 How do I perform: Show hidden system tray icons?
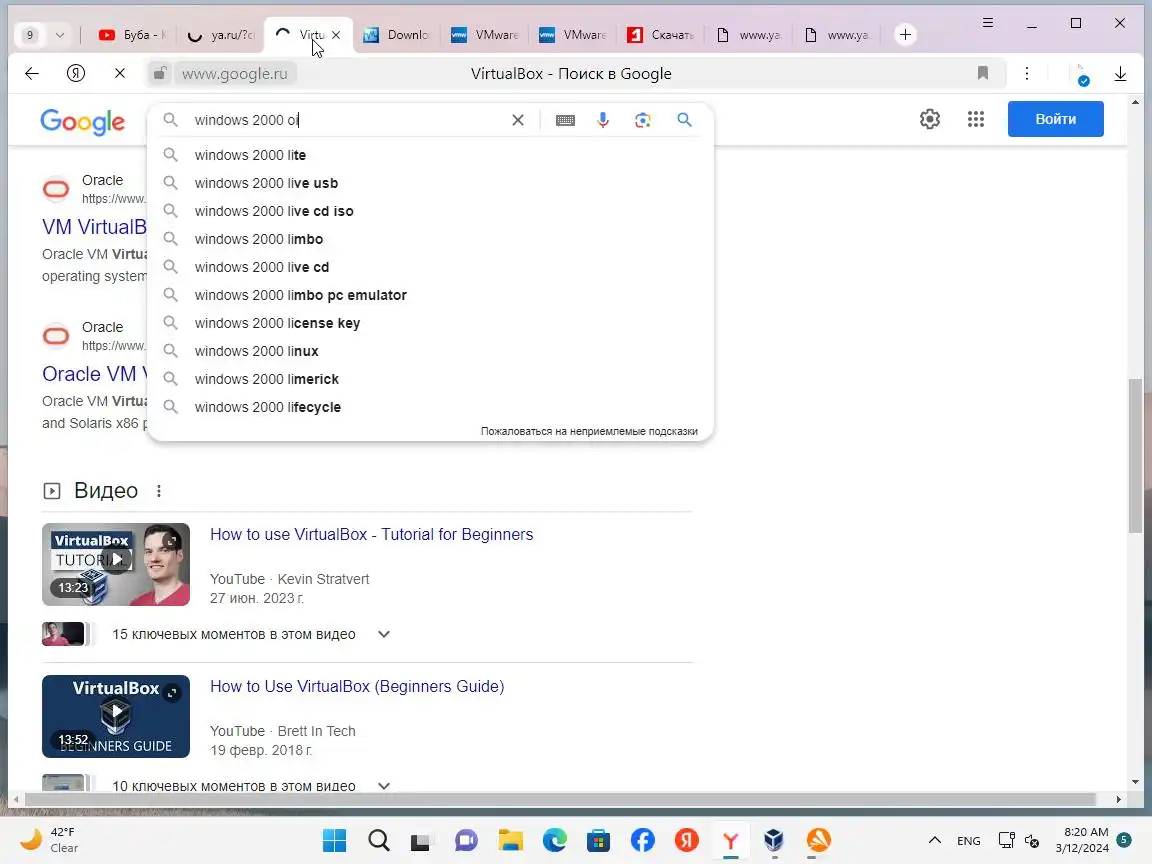point(935,840)
